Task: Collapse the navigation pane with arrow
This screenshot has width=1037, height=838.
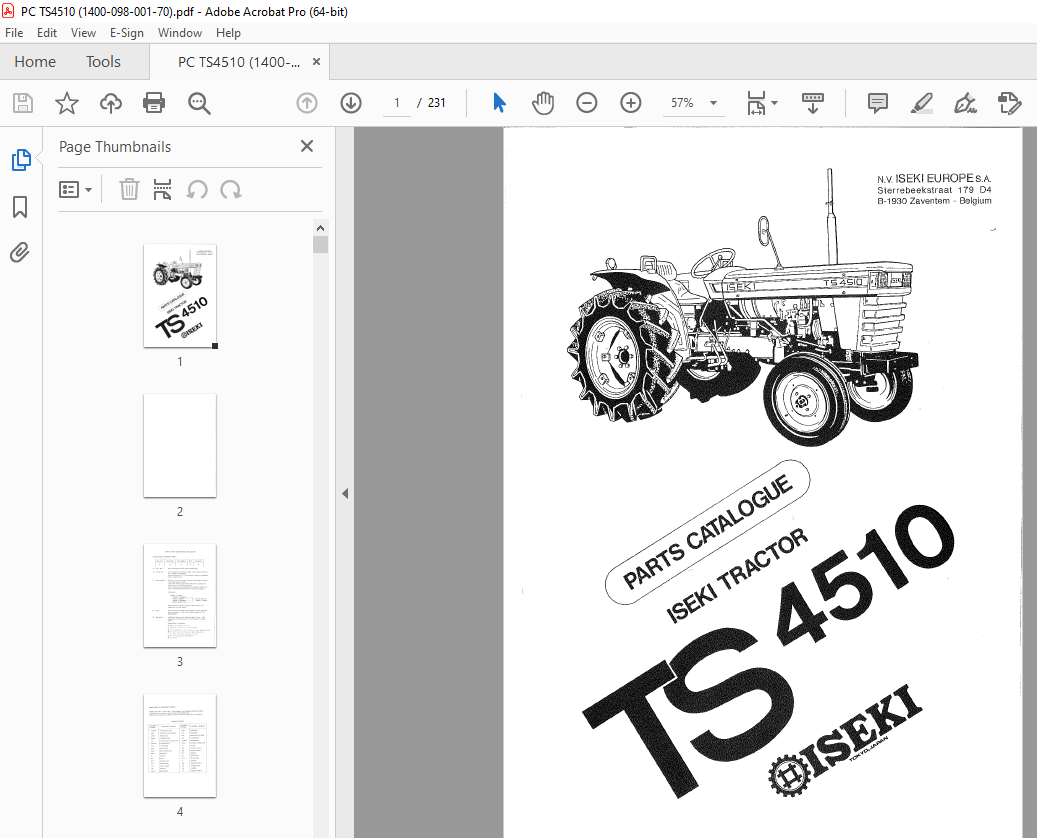Action: 345,493
